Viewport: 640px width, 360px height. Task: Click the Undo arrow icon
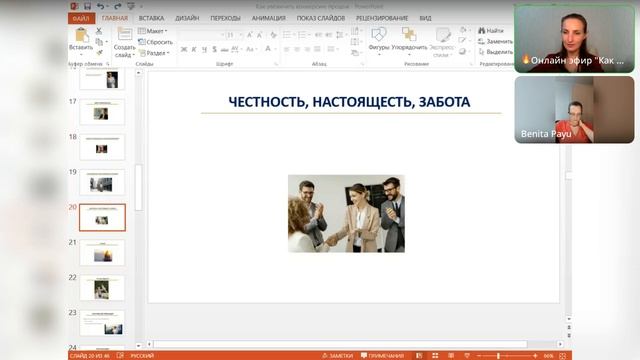pyautogui.click(x=100, y=6)
